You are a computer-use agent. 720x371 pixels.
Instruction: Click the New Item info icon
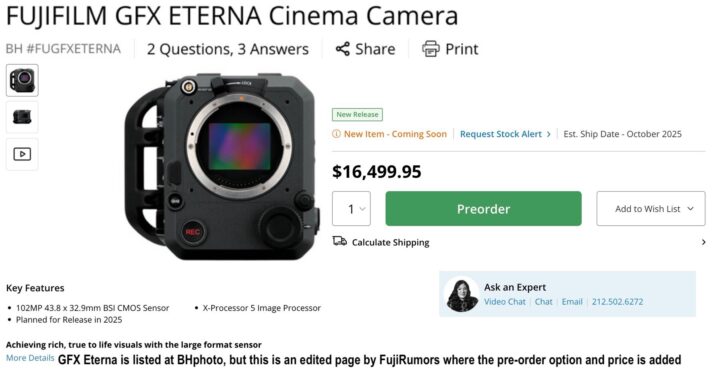coord(337,134)
